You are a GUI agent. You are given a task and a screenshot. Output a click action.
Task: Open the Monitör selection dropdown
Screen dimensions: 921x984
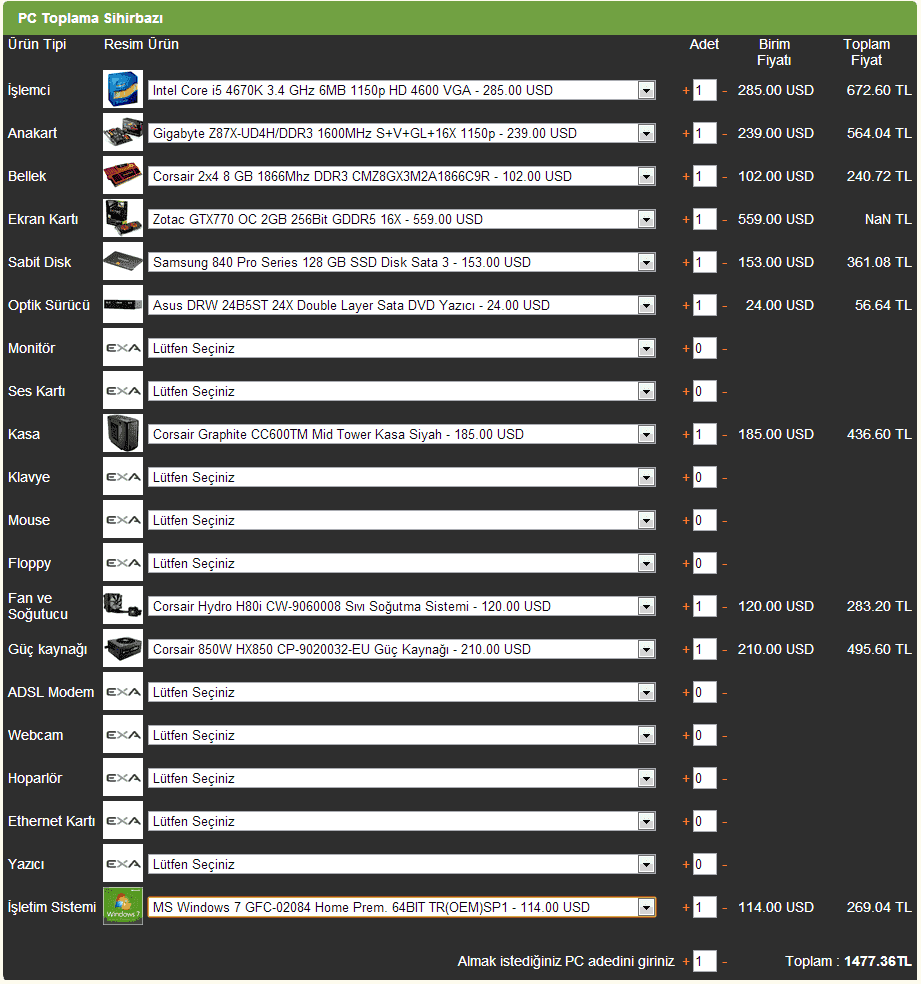pyautogui.click(x=402, y=348)
